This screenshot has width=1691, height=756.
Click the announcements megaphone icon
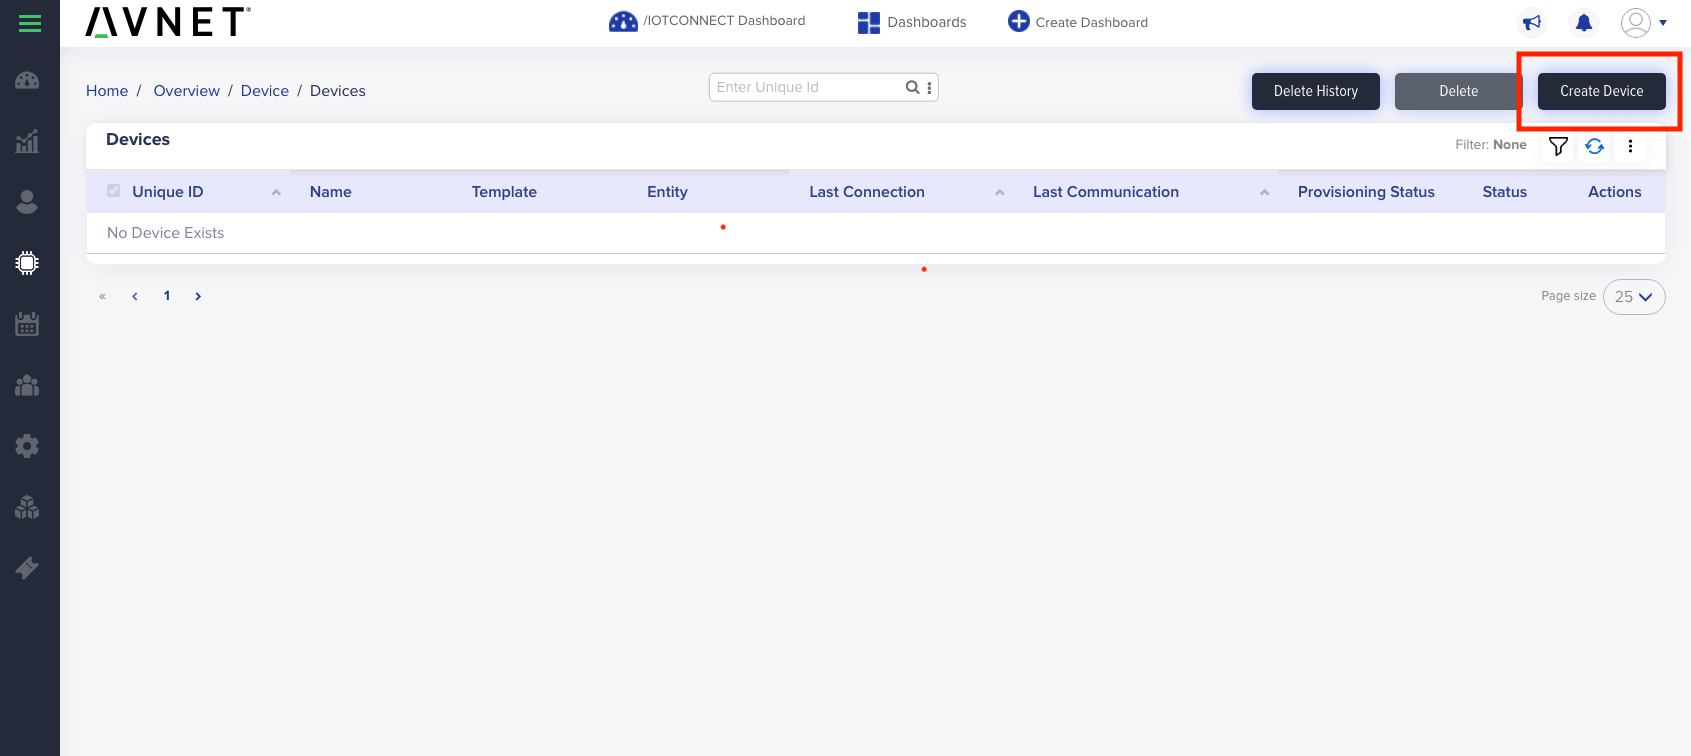(1532, 22)
